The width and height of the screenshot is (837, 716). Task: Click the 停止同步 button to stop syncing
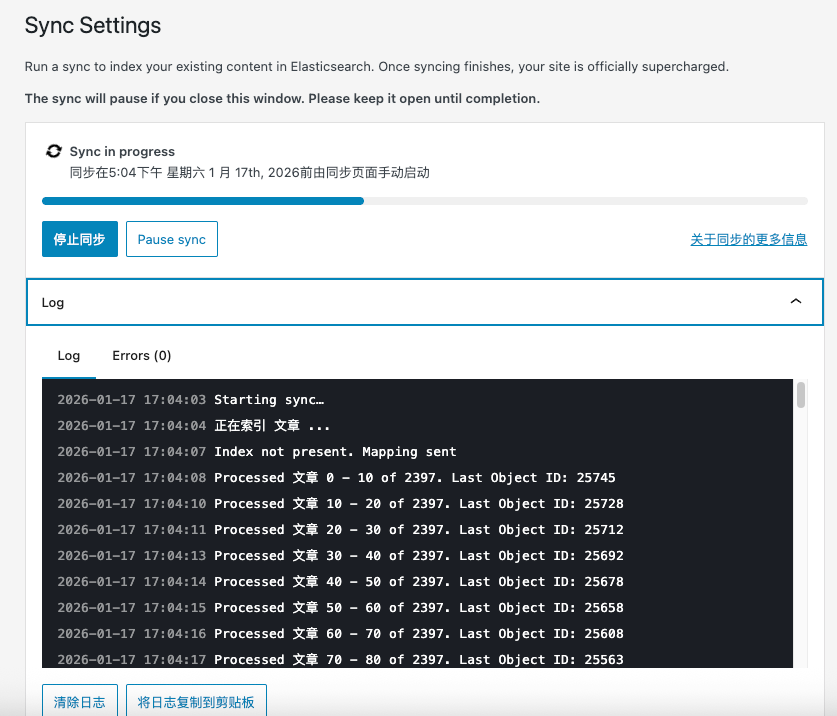79,239
